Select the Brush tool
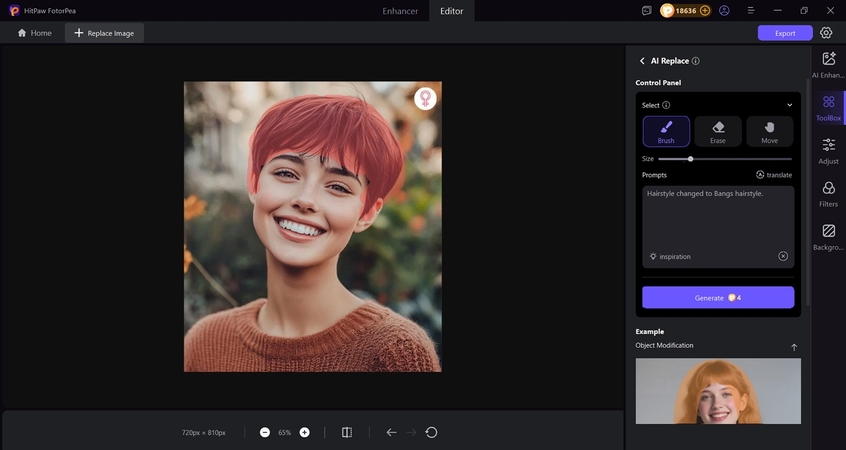This screenshot has width=846, height=450. point(666,131)
